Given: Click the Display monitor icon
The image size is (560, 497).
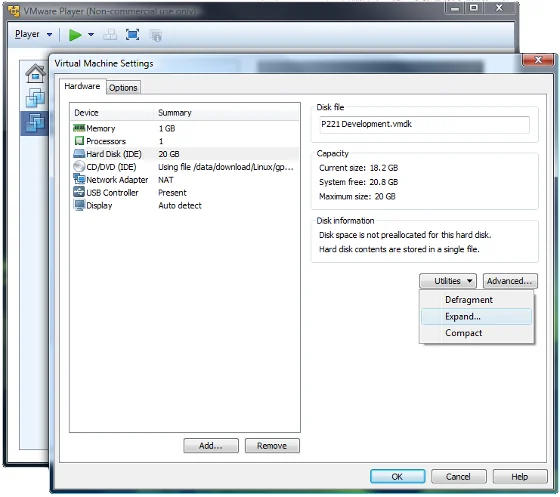Looking at the screenshot, I should pos(79,205).
